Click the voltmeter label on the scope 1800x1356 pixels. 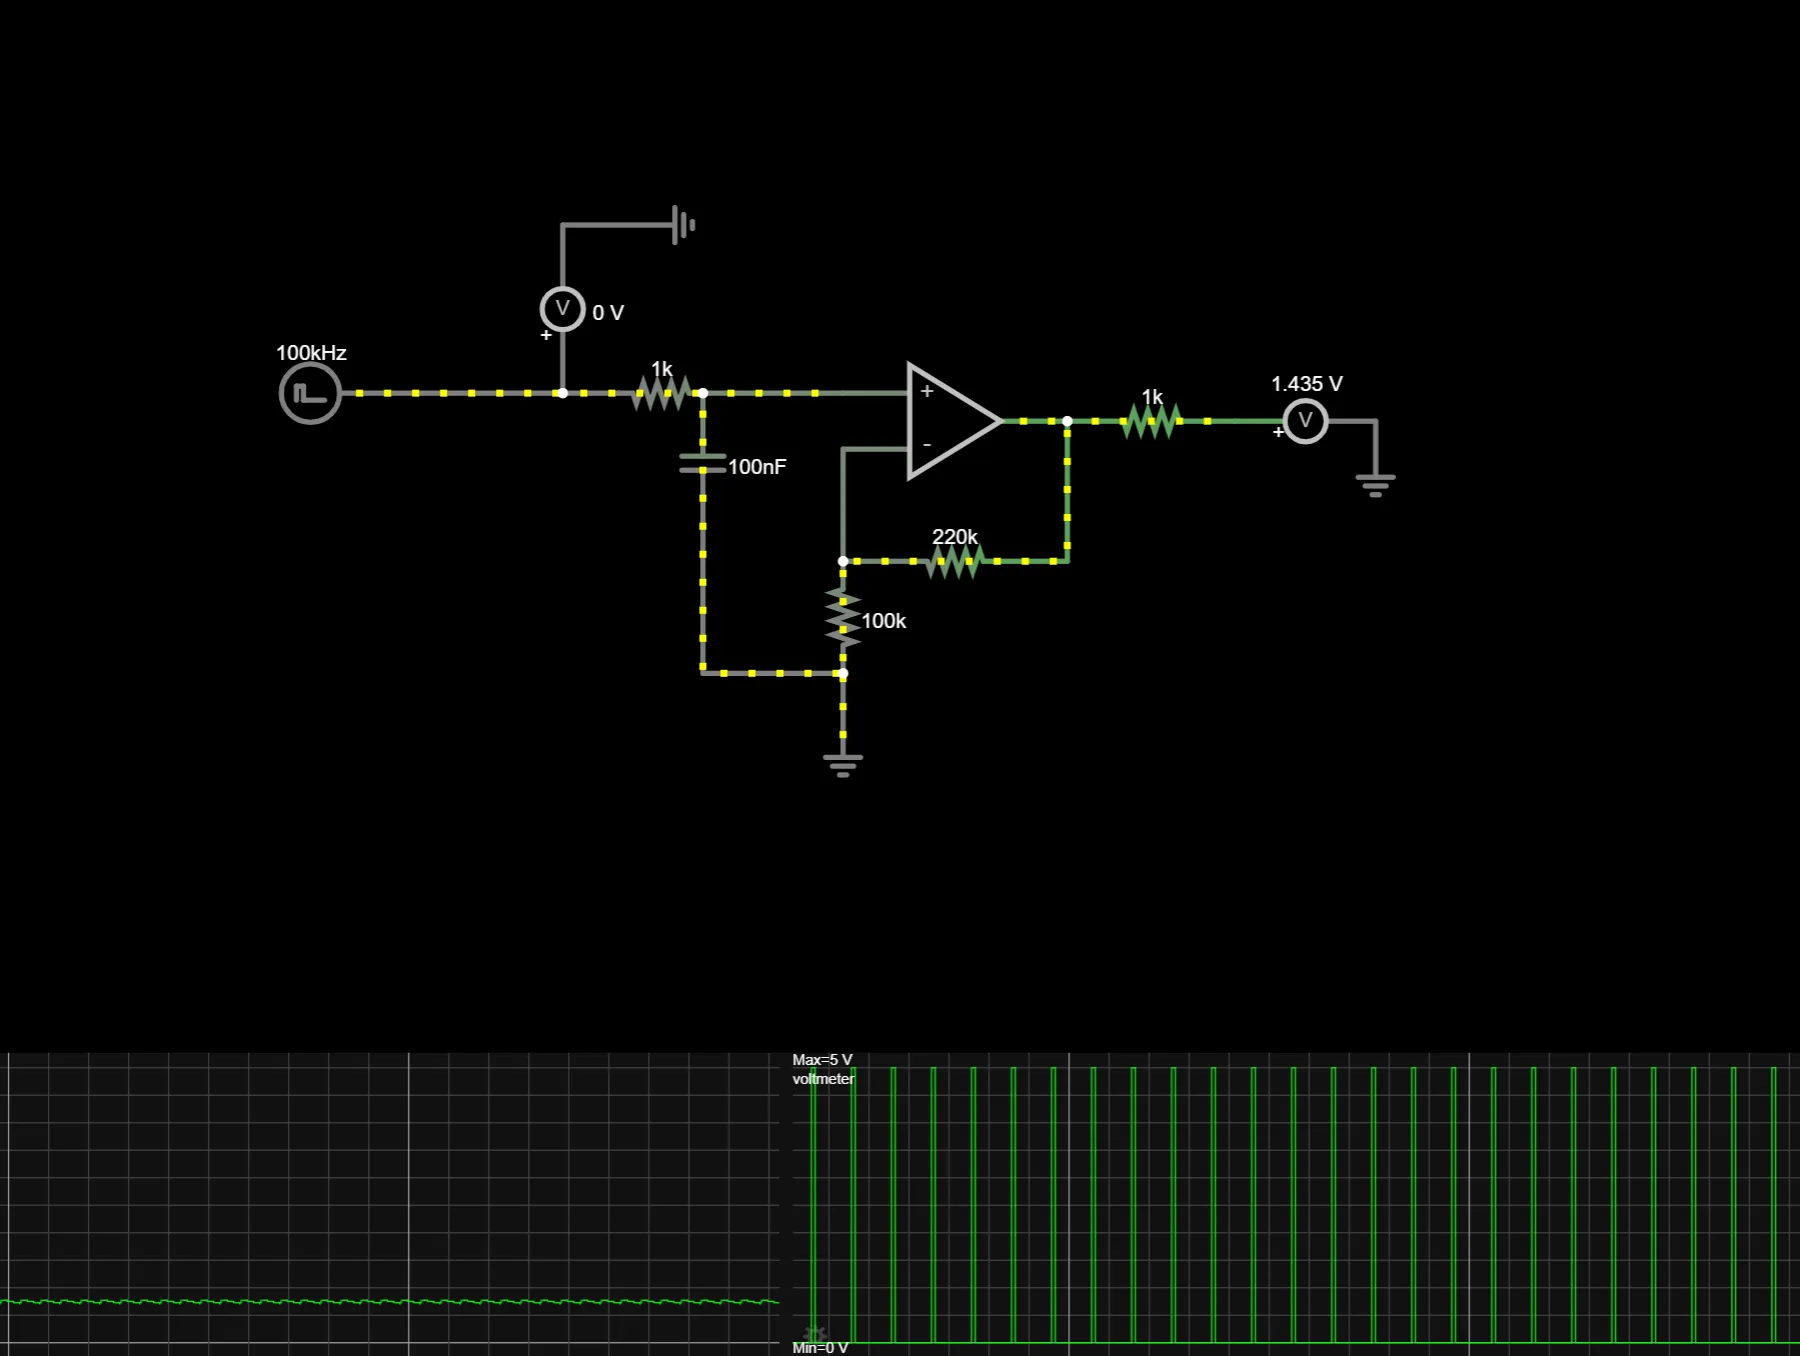pyautogui.click(x=824, y=1078)
